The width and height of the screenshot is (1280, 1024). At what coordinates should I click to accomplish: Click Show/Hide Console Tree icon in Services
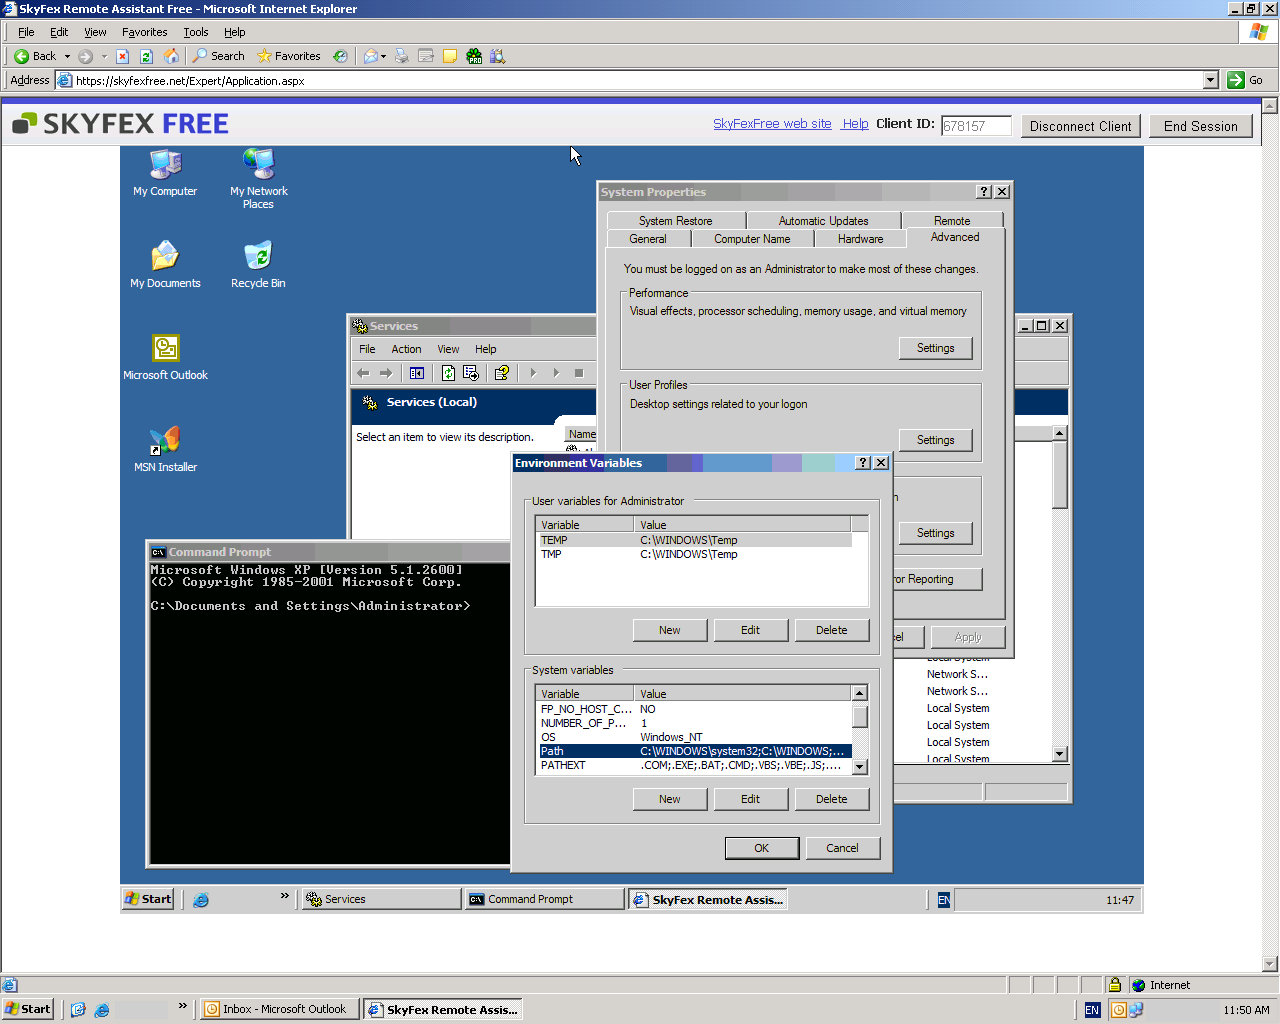click(x=417, y=373)
